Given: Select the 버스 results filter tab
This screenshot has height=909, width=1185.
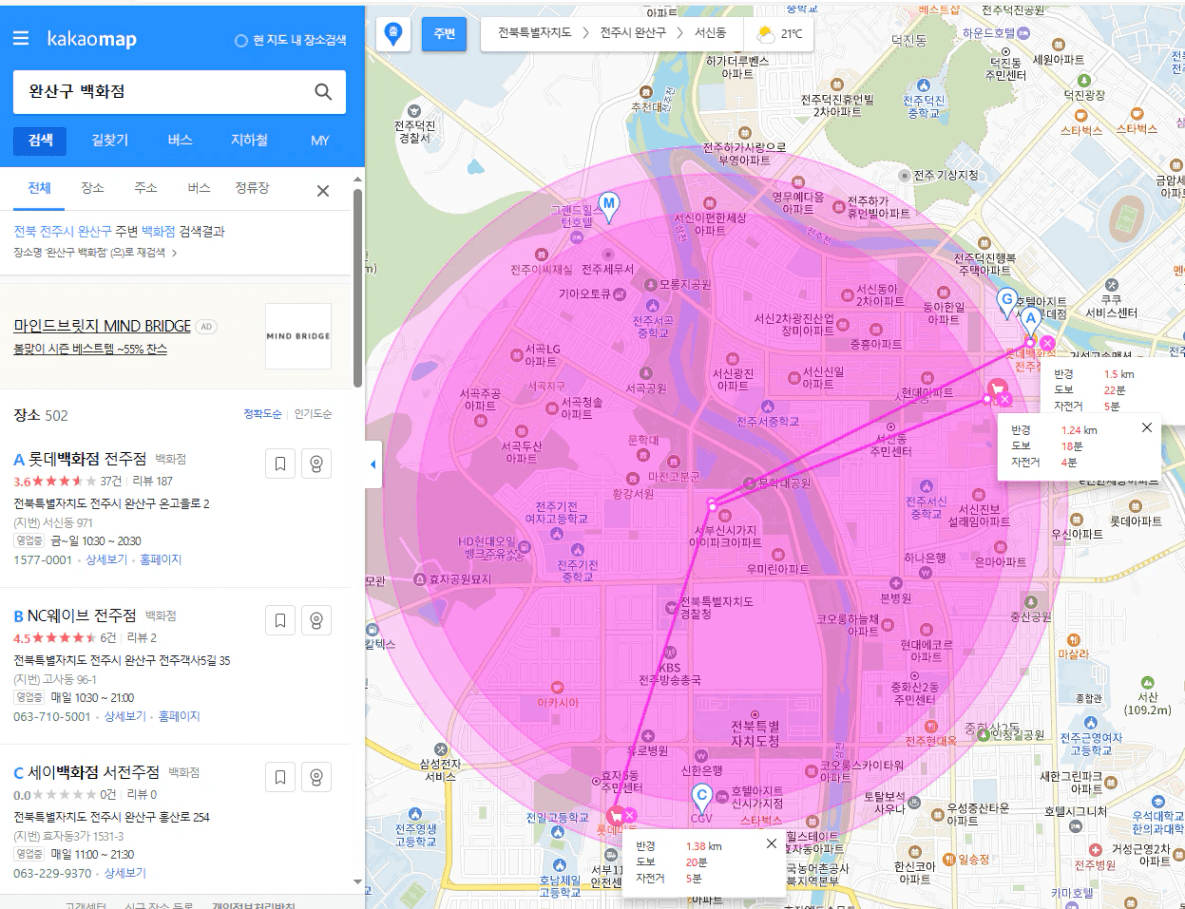Looking at the screenshot, I should pyautogui.click(x=198, y=188).
